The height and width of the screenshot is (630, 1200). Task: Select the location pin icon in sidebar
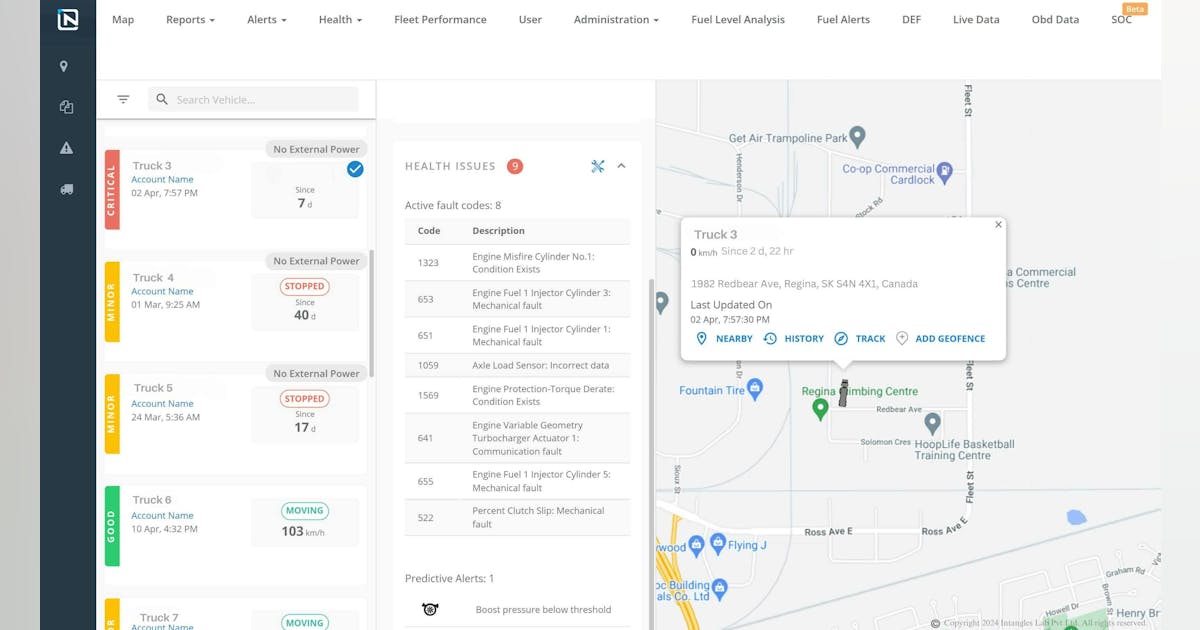pos(65,66)
